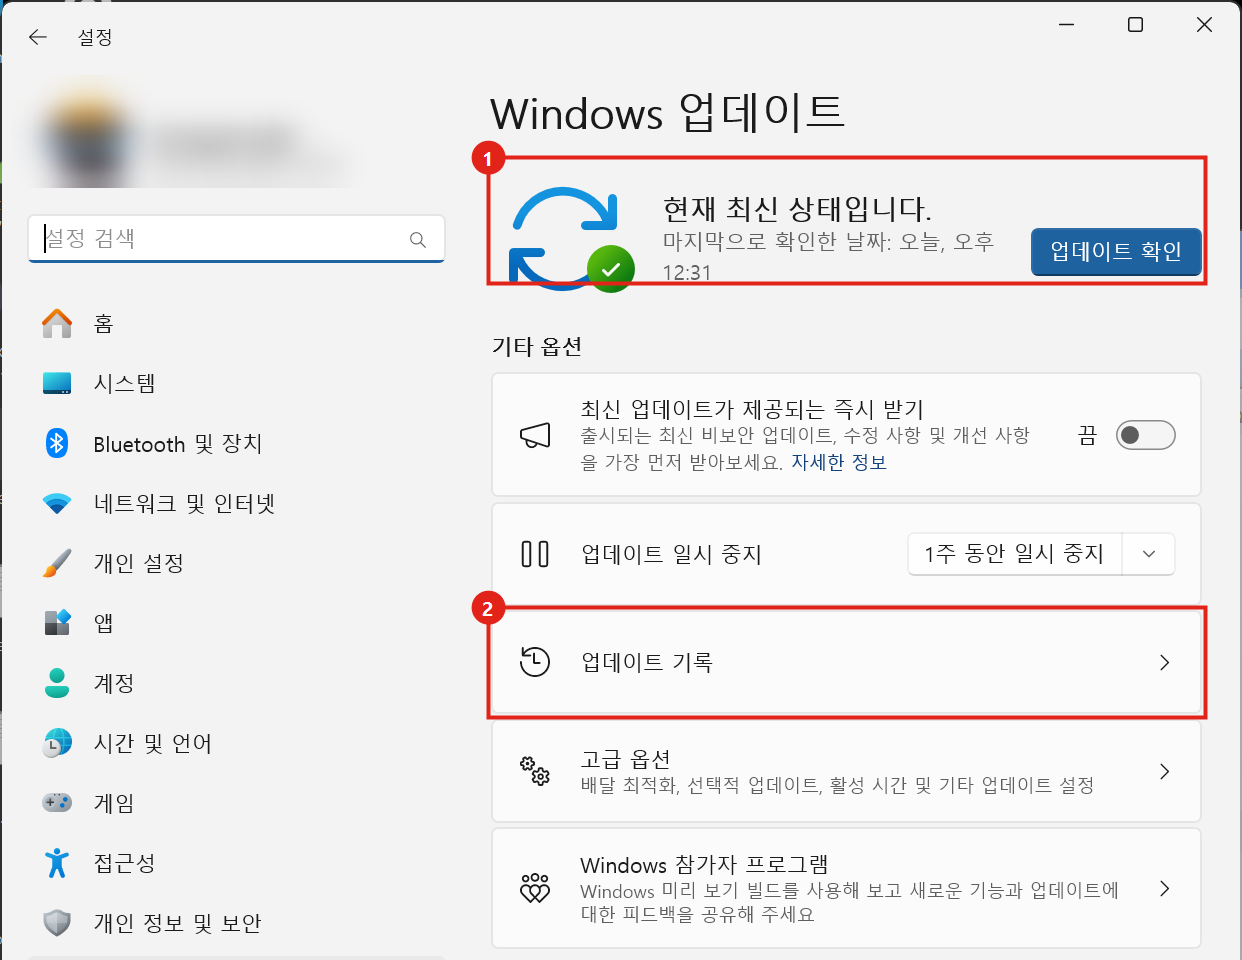Click 현재 최신 상태입니다. status text
The image size is (1242, 960).
click(x=797, y=208)
